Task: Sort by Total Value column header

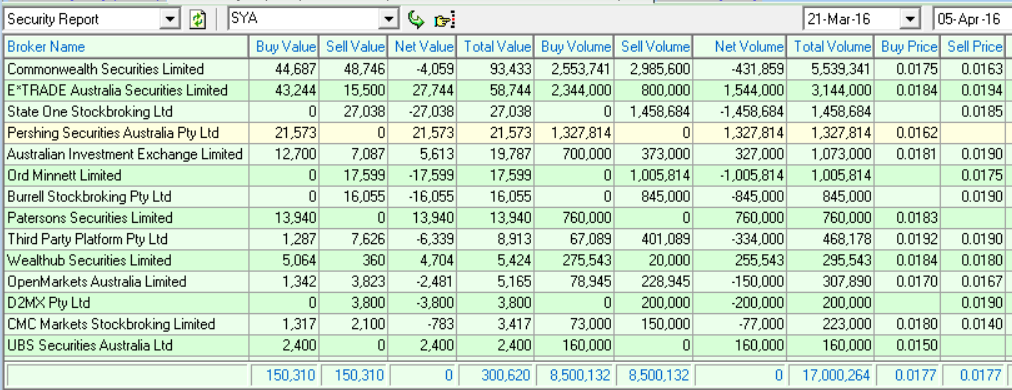Action: tap(496, 46)
